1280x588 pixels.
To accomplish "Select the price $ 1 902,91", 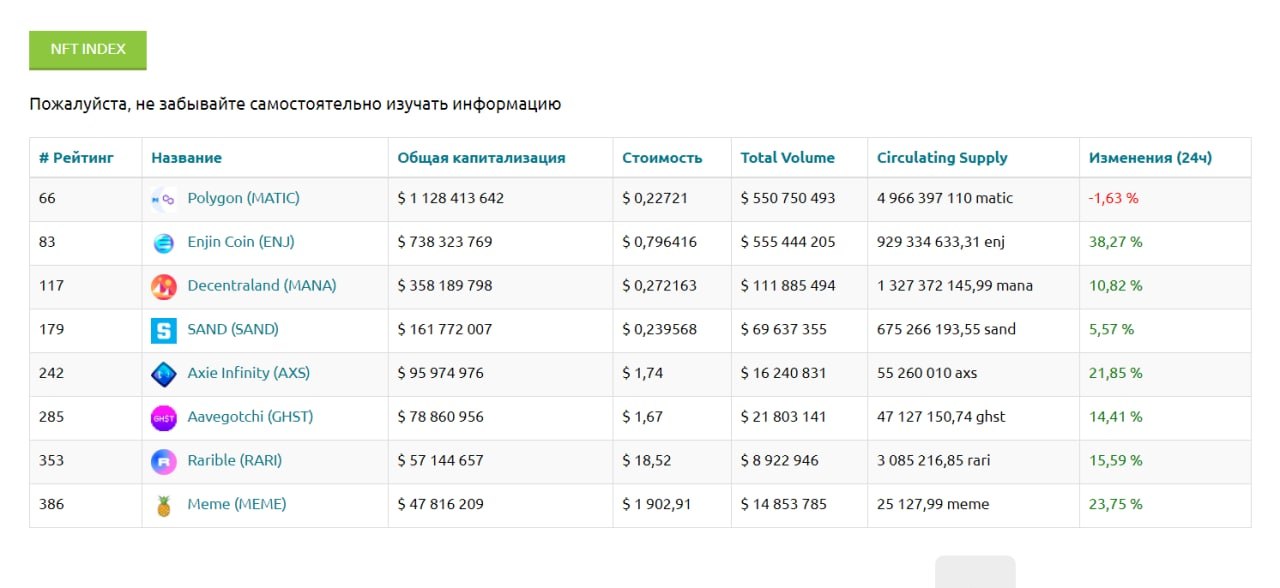I will click(x=656, y=504).
